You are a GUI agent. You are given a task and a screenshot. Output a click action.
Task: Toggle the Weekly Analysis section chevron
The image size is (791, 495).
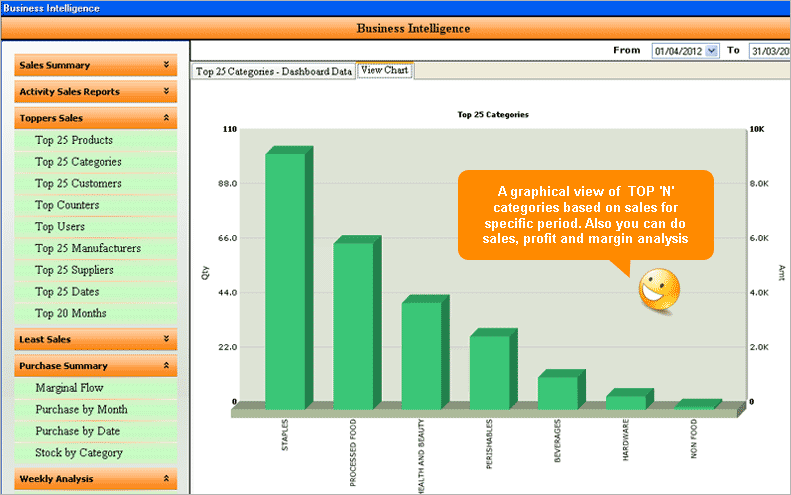(167, 479)
